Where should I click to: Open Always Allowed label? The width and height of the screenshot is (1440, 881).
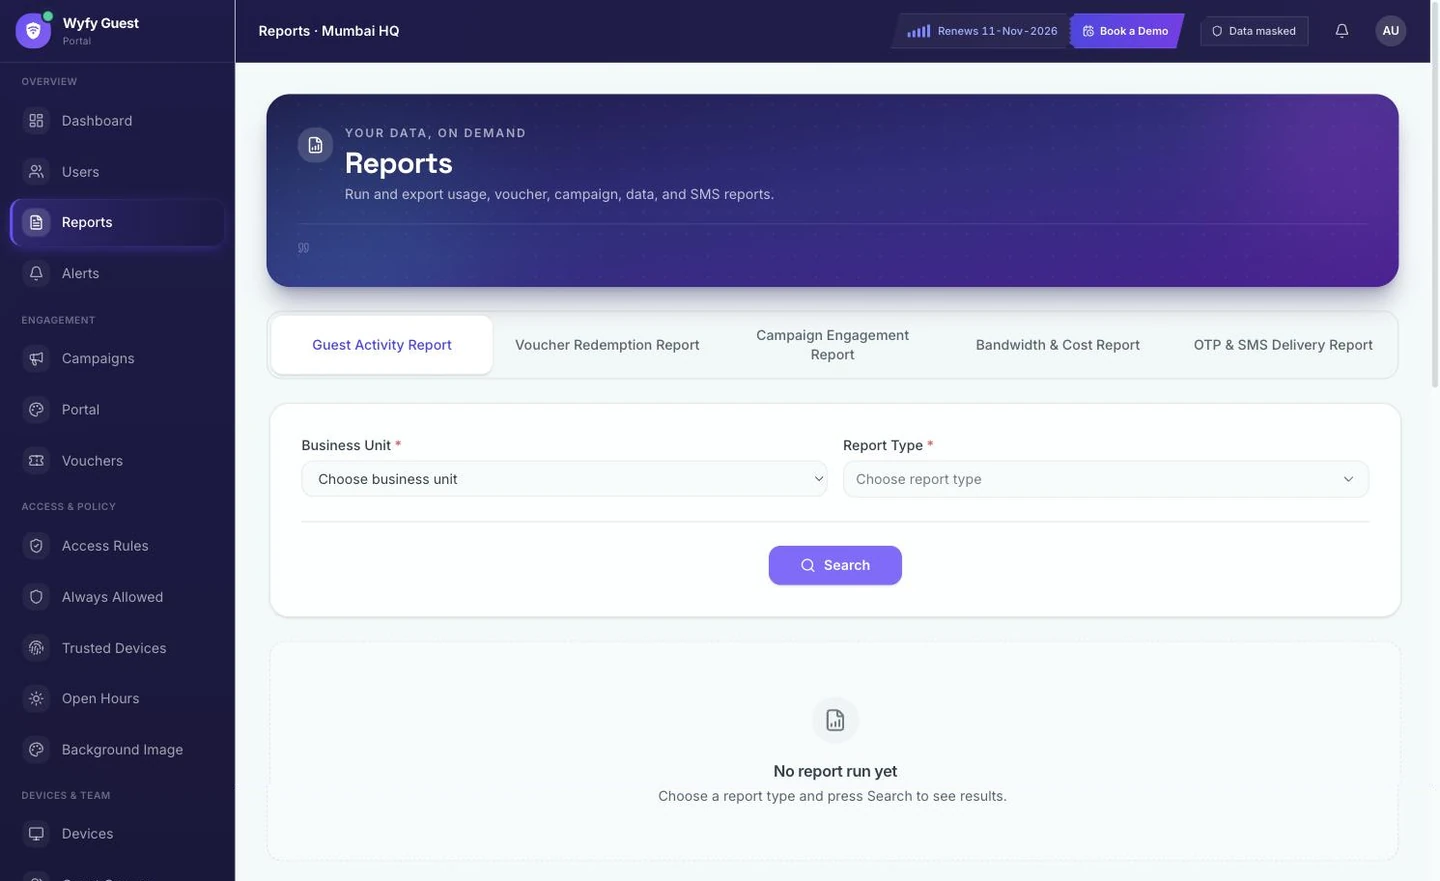[112, 597]
